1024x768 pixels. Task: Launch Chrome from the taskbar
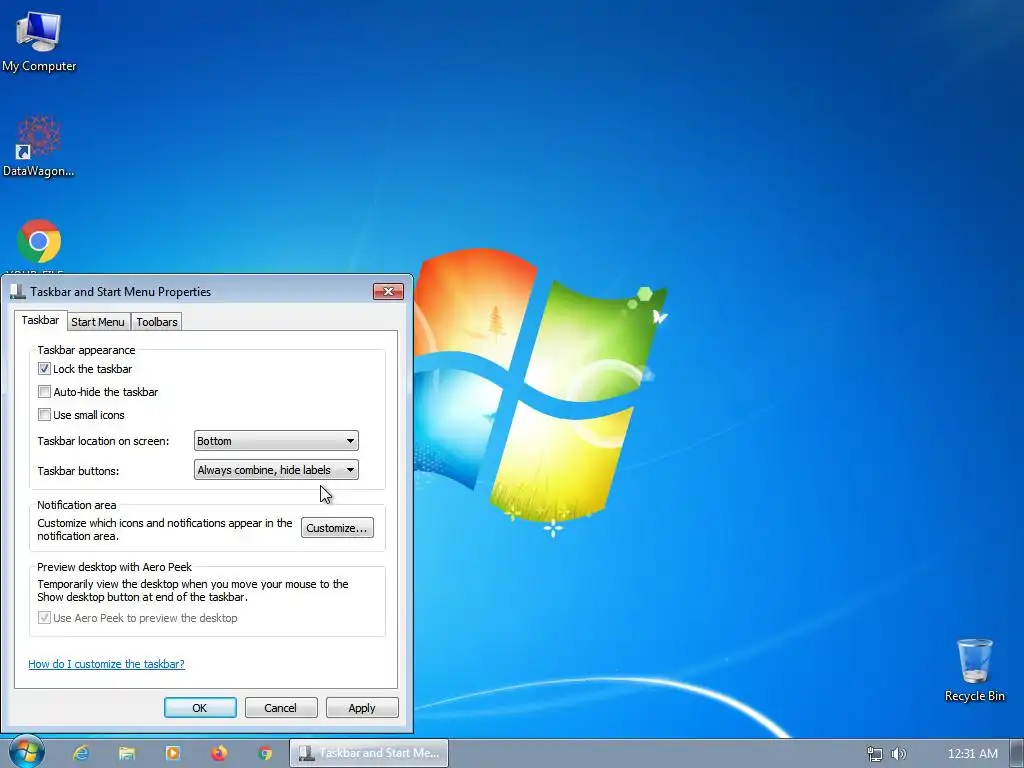264,753
